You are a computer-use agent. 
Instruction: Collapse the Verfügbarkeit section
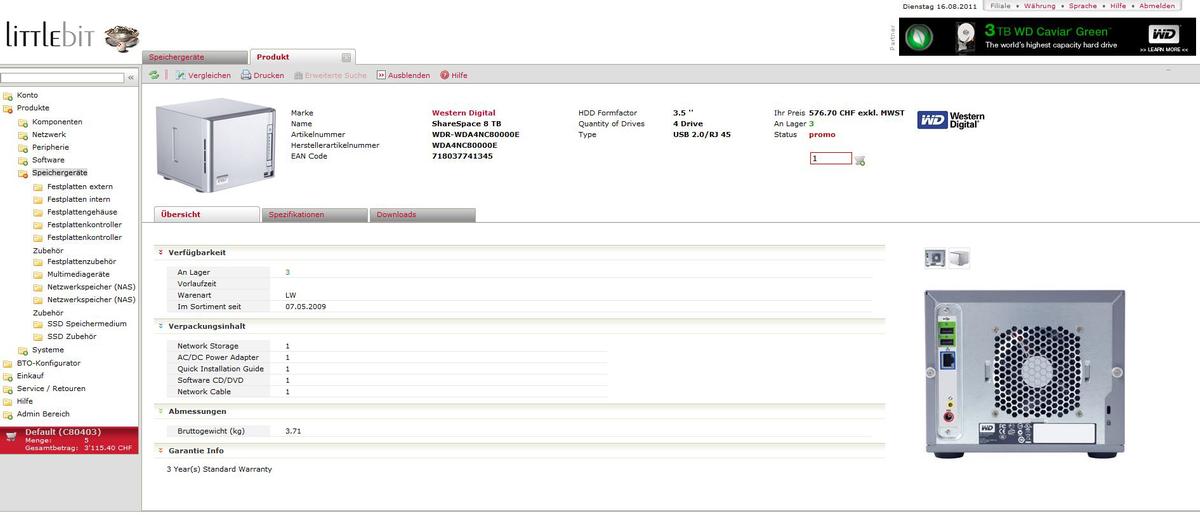[160, 252]
